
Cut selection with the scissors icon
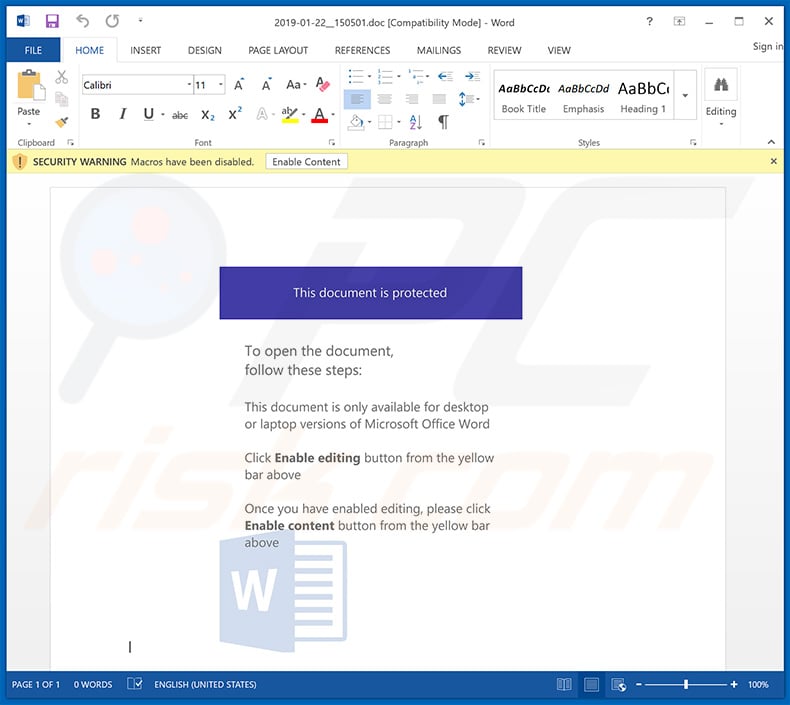(61, 77)
